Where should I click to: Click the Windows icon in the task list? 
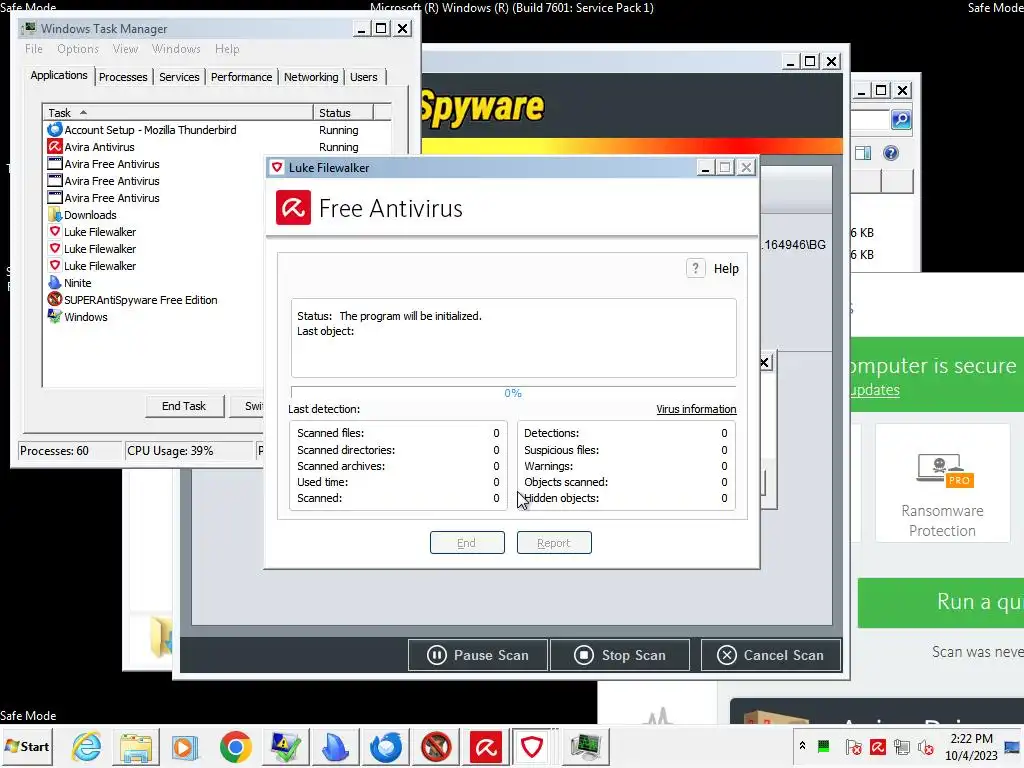pos(55,316)
